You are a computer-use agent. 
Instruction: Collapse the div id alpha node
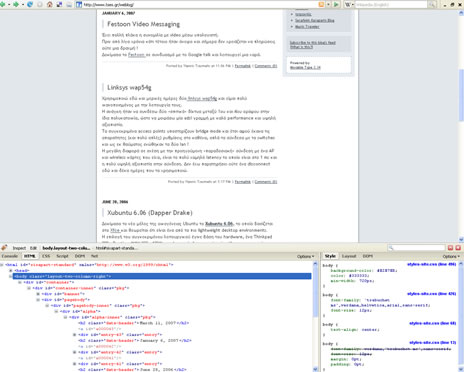56,311
